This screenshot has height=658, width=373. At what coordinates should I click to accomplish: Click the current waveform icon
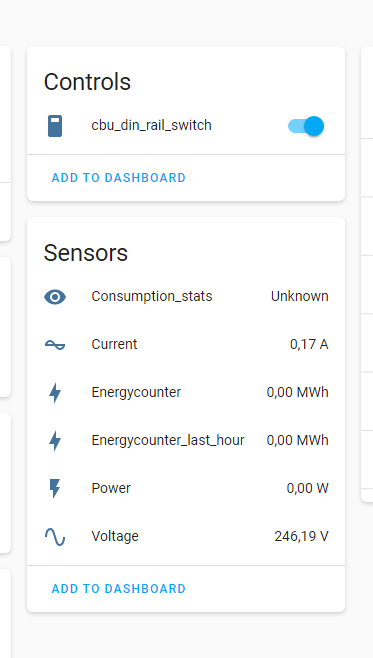point(55,345)
